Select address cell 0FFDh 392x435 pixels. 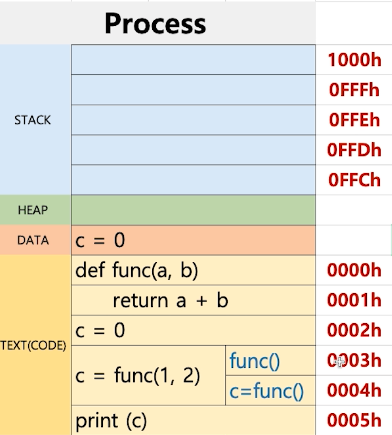pos(354,150)
